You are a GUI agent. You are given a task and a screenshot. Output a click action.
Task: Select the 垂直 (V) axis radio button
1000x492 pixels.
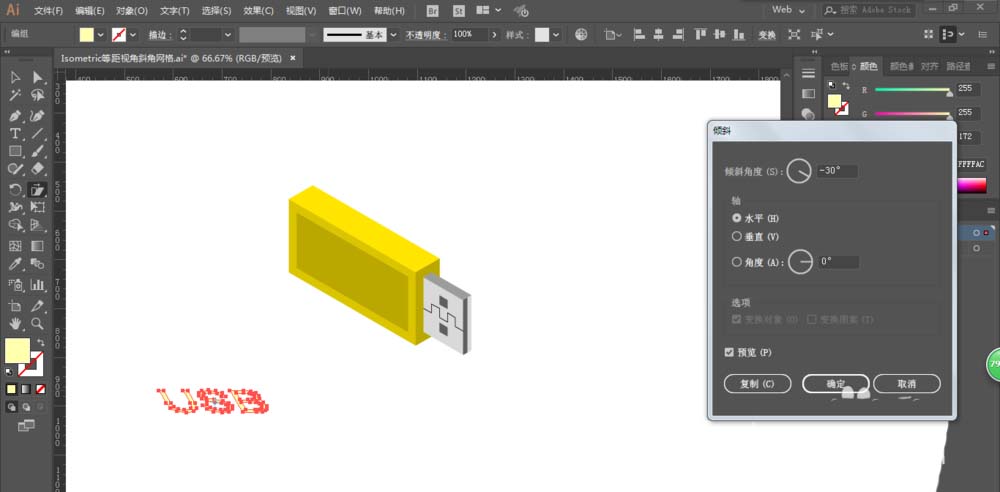click(x=737, y=237)
